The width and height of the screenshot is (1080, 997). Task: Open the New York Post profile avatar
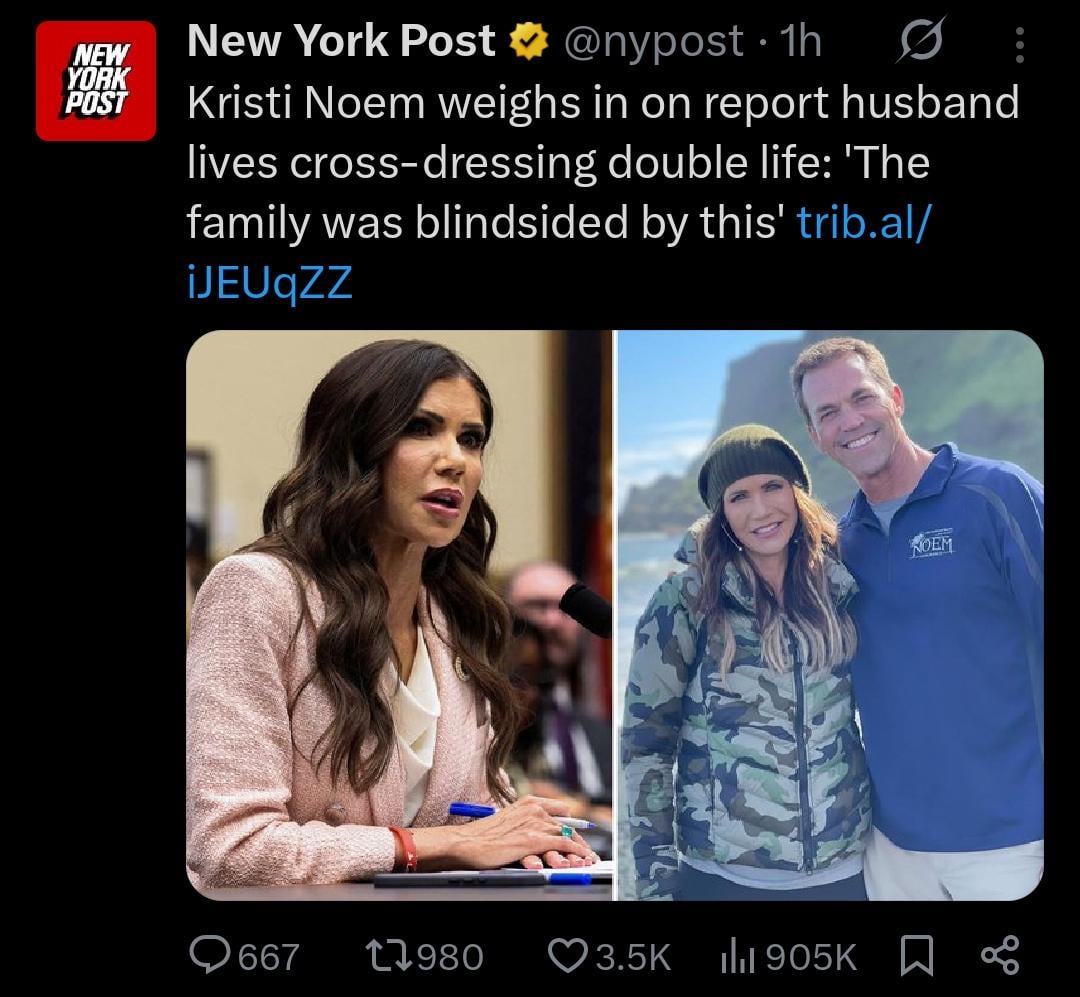click(96, 80)
